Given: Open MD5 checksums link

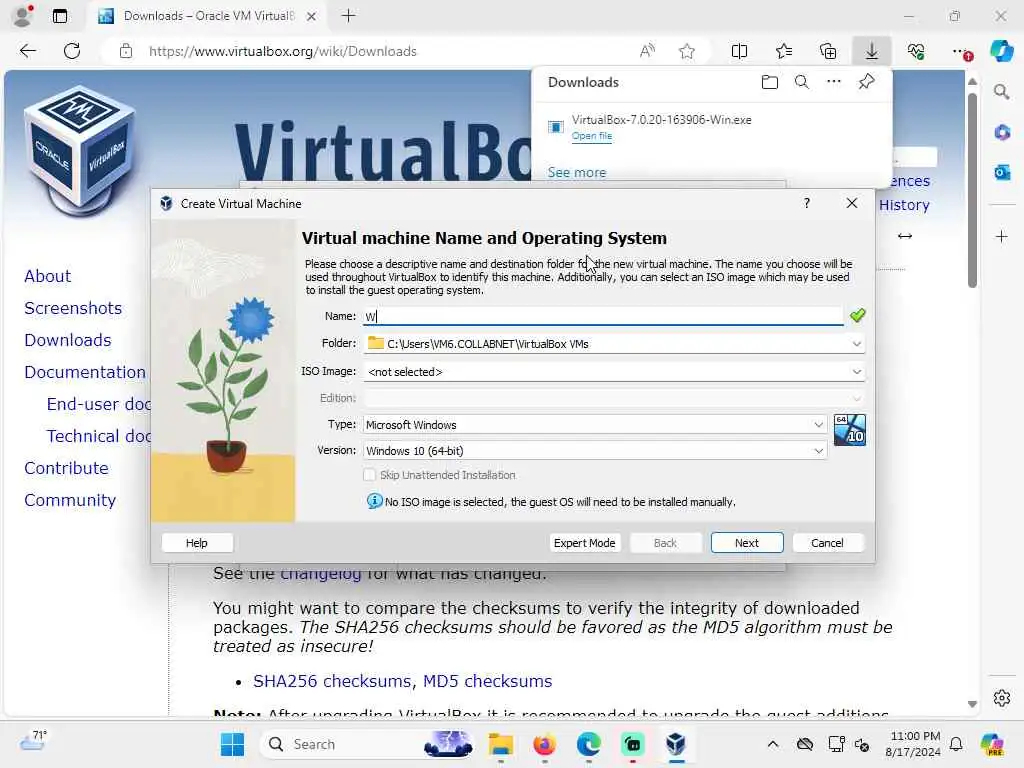Looking at the screenshot, I should [487, 681].
